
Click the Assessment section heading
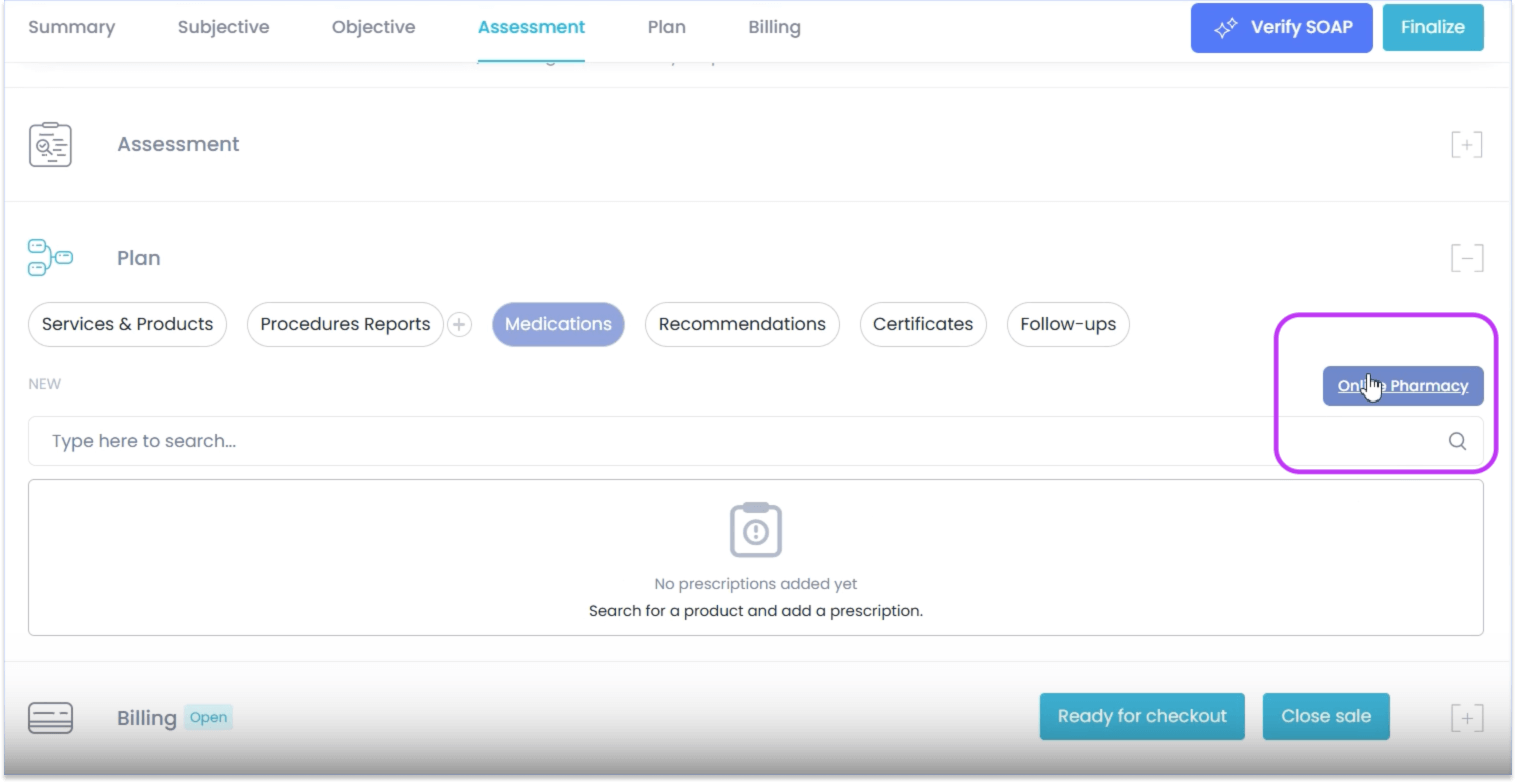[178, 144]
